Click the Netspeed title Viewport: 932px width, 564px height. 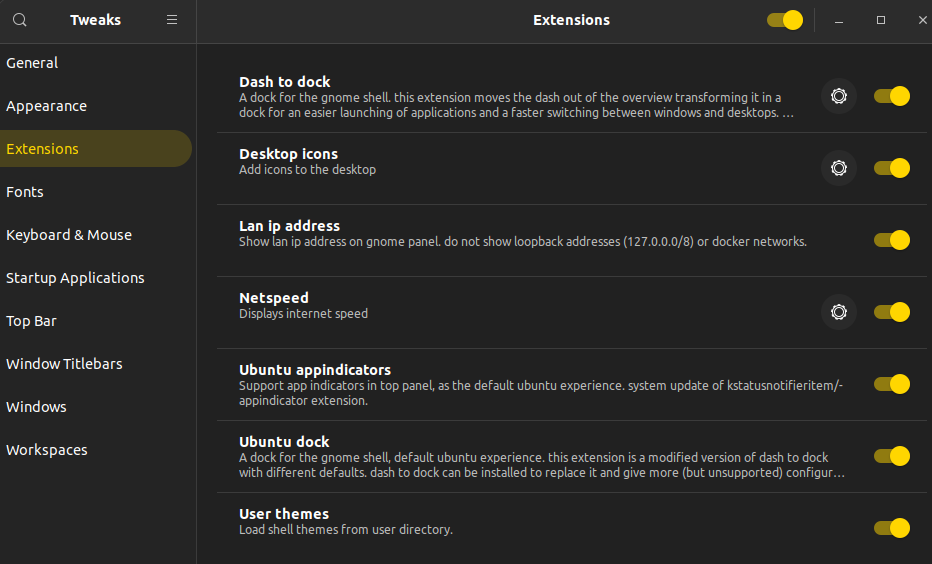273,298
